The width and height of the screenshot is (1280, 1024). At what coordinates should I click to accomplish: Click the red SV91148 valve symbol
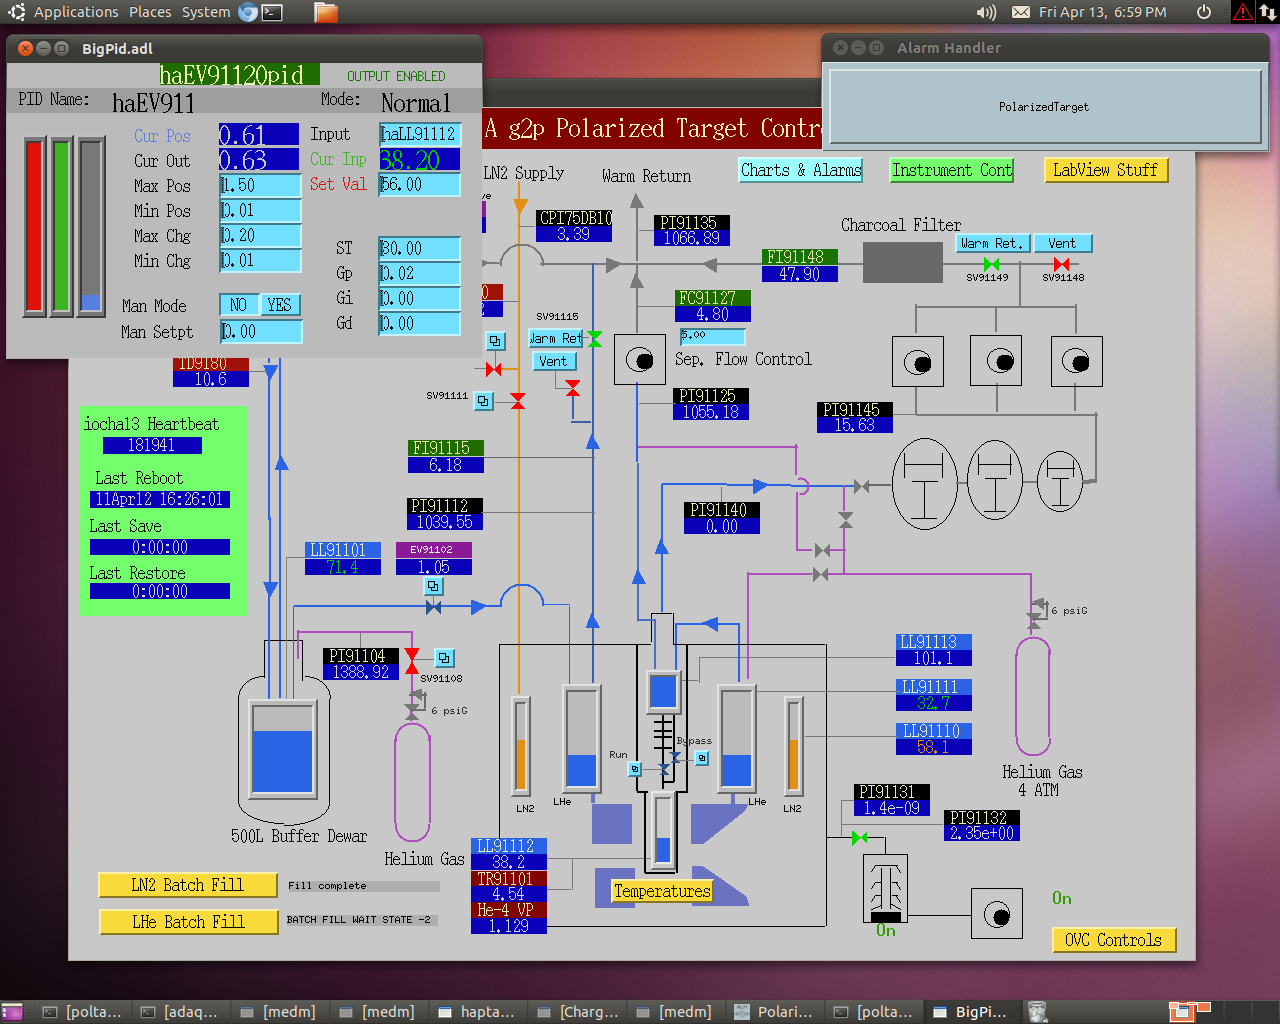pos(1062,264)
